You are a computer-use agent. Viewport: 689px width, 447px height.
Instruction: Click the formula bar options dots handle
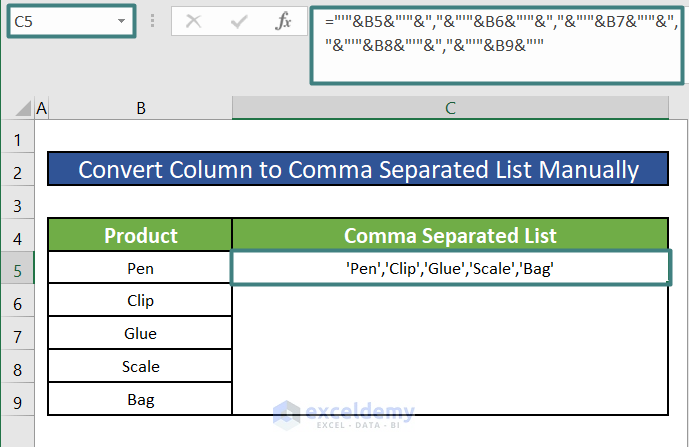point(153,21)
